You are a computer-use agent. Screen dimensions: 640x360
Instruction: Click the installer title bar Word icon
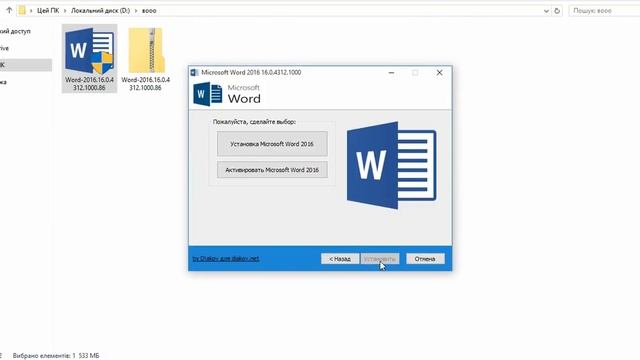195,72
